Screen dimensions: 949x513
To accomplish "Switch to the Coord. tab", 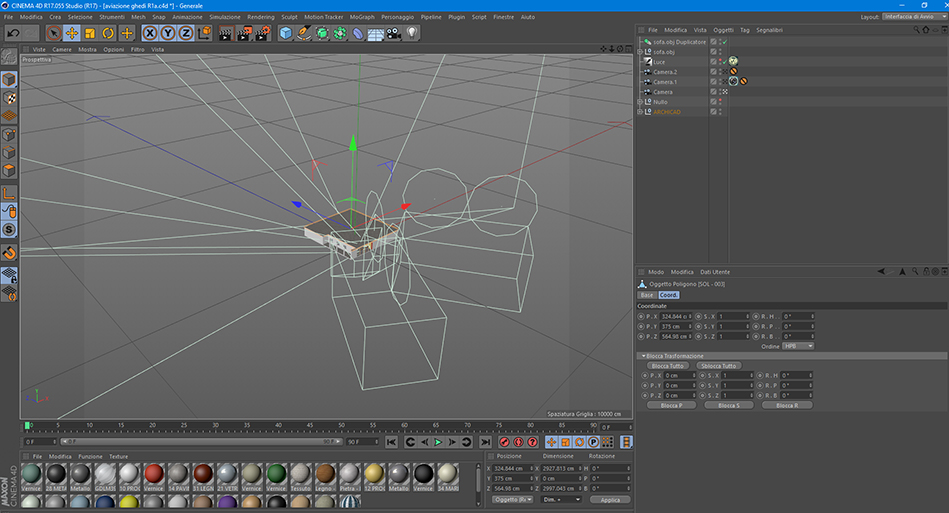I will [668, 295].
